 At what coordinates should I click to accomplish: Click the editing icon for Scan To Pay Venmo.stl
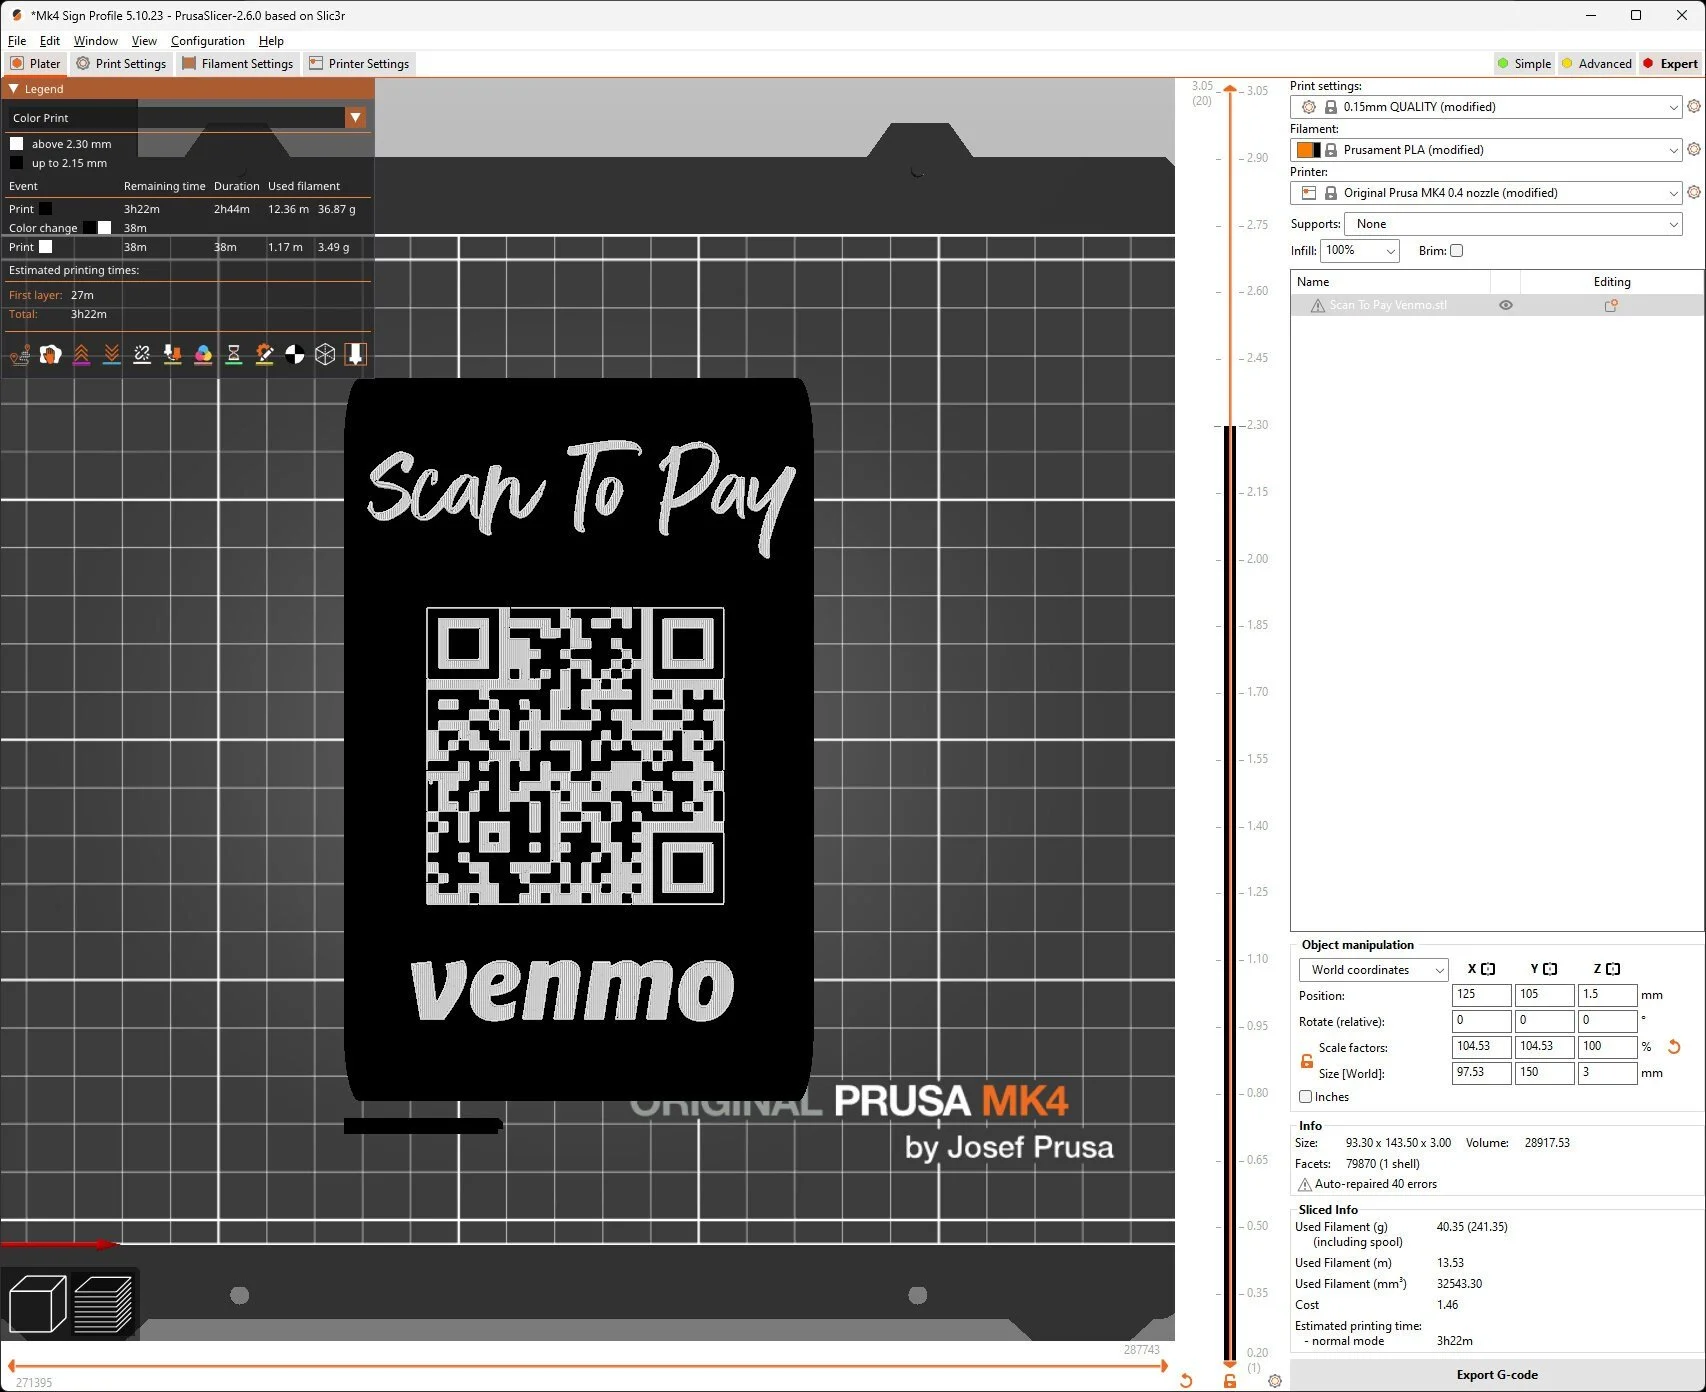(x=1611, y=305)
